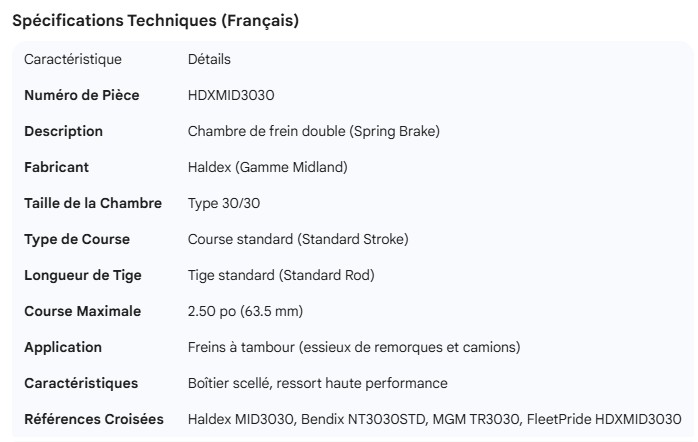Click the Caractéristique column header

73,59
